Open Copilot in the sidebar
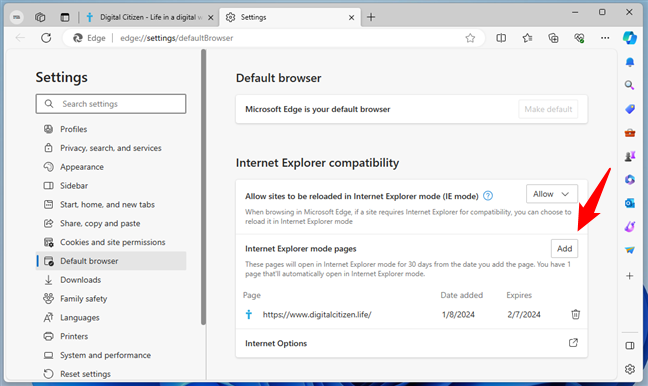The width and height of the screenshot is (648, 386). click(x=630, y=38)
